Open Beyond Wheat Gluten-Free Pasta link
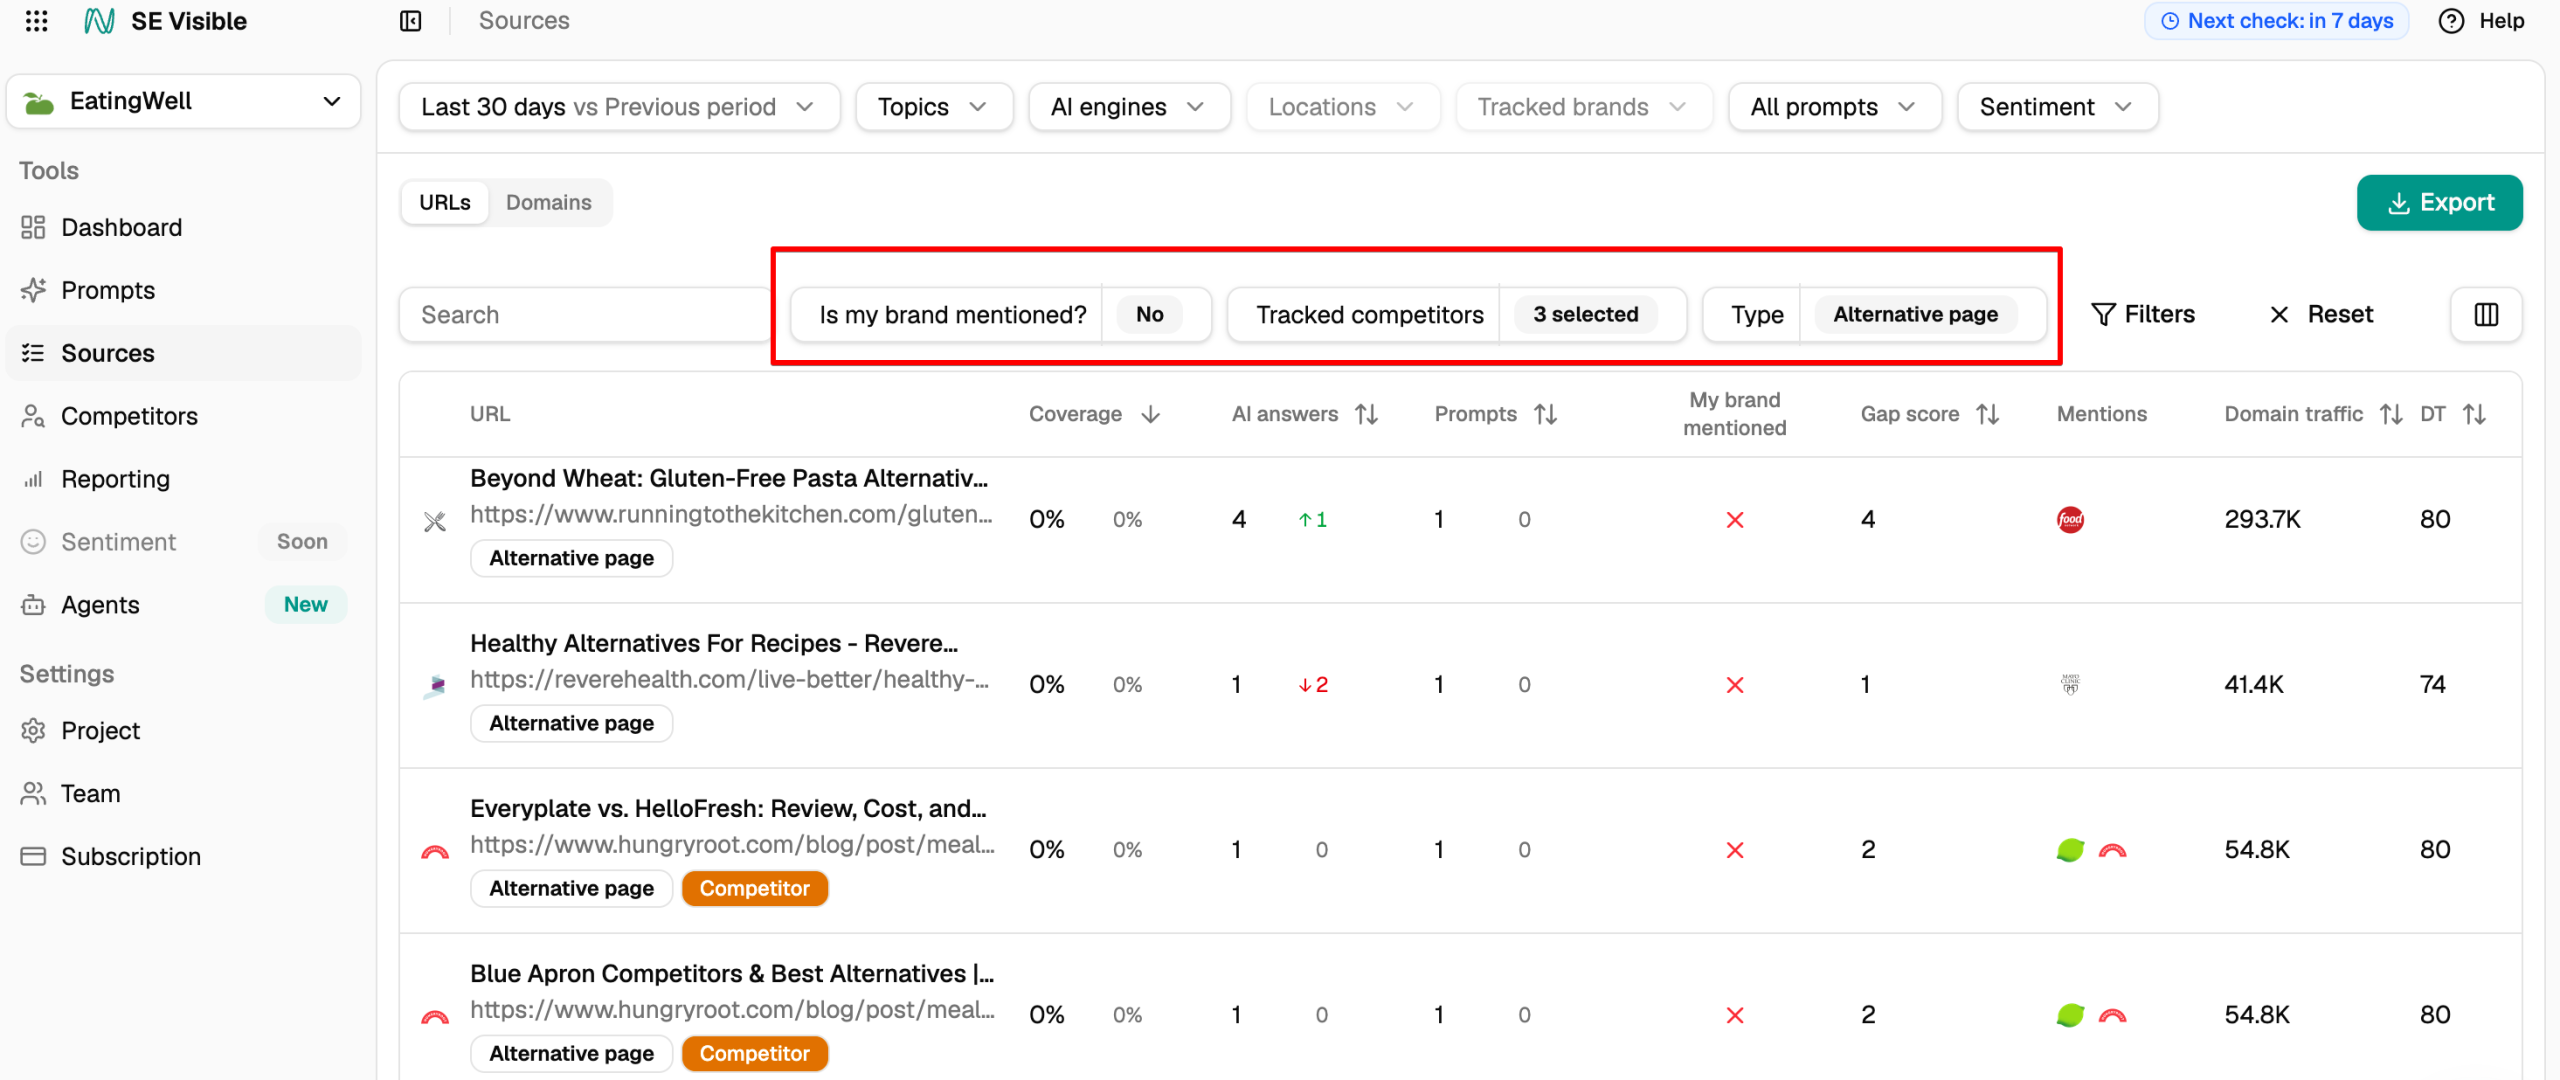Image resolution: width=2560 pixels, height=1080 pixels. (729, 478)
